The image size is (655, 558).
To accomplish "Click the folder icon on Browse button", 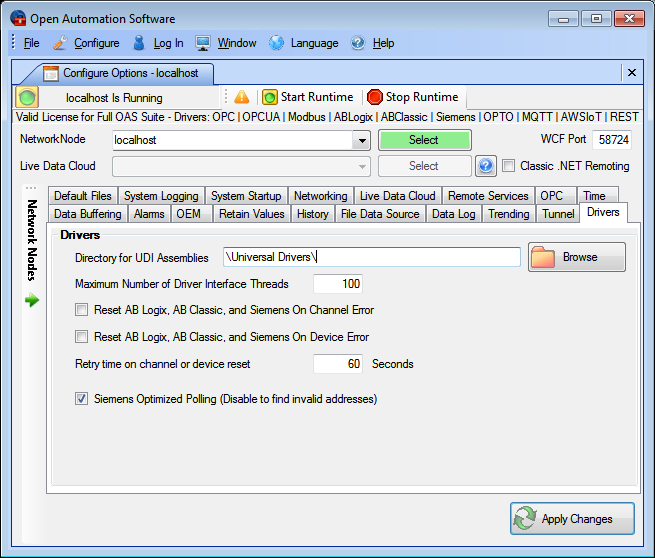I will click(x=543, y=257).
